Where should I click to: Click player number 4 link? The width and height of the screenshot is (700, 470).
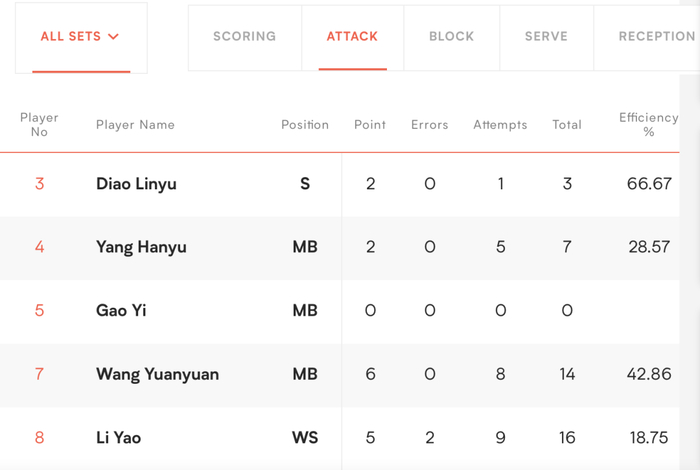(x=40, y=247)
